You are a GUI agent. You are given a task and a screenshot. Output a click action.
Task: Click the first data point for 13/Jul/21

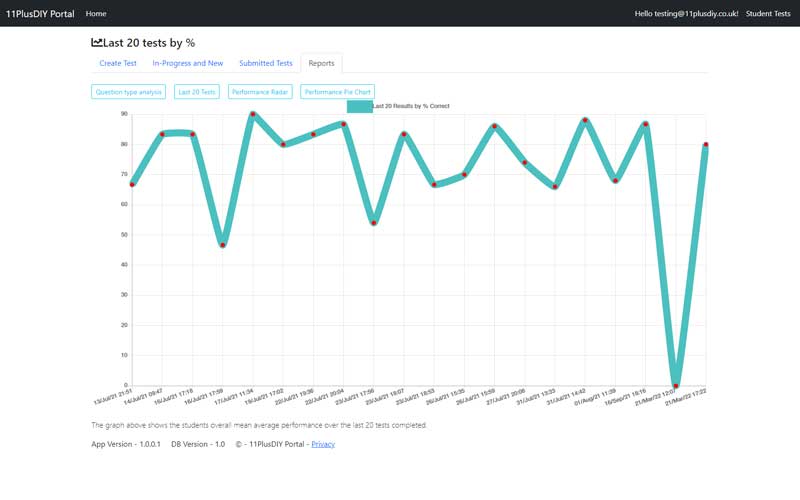[x=132, y=184]
